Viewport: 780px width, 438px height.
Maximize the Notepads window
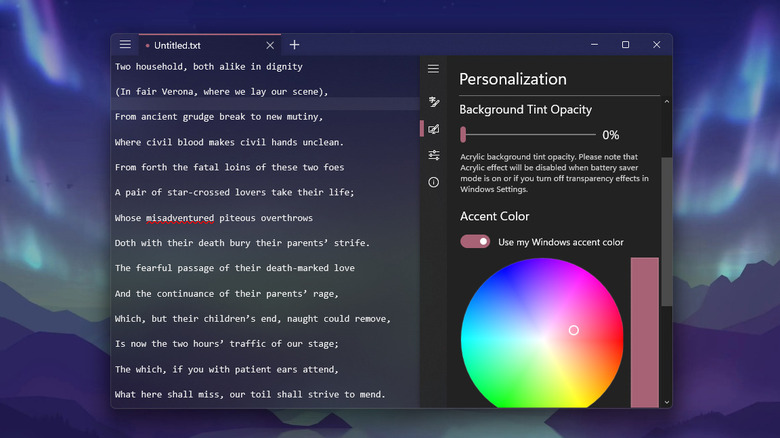tap(625, 45)
